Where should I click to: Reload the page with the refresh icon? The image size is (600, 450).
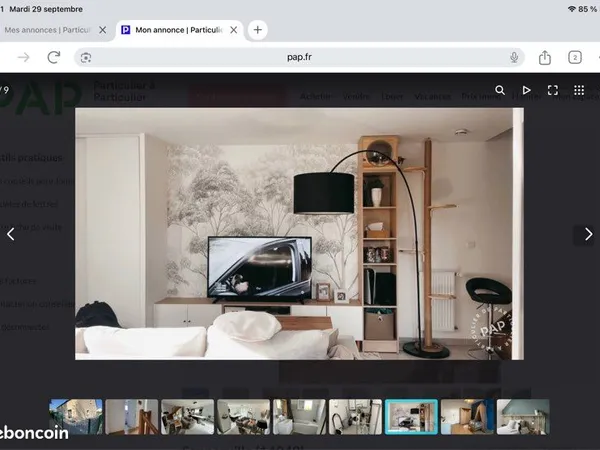(x=54, y=57)
